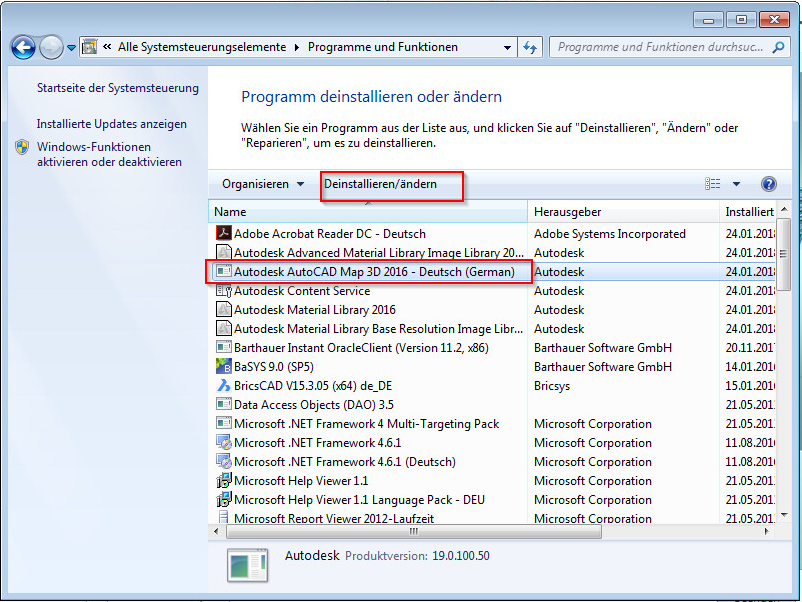Open Windows-Funktionen aktivieren oder deaktivieren
Screen dimensions: 802x602
click(109, 154)
